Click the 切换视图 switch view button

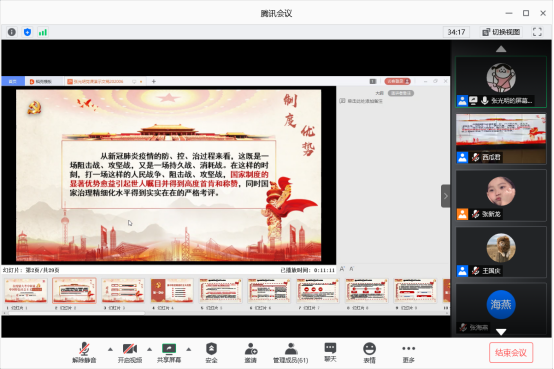tap(501, 32)
